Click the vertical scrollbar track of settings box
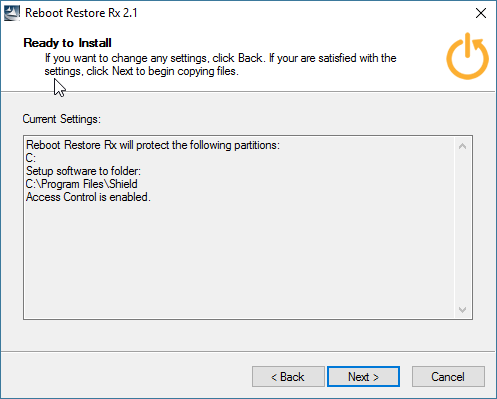This screenshot has height=399, width=497. coord(462,228)
